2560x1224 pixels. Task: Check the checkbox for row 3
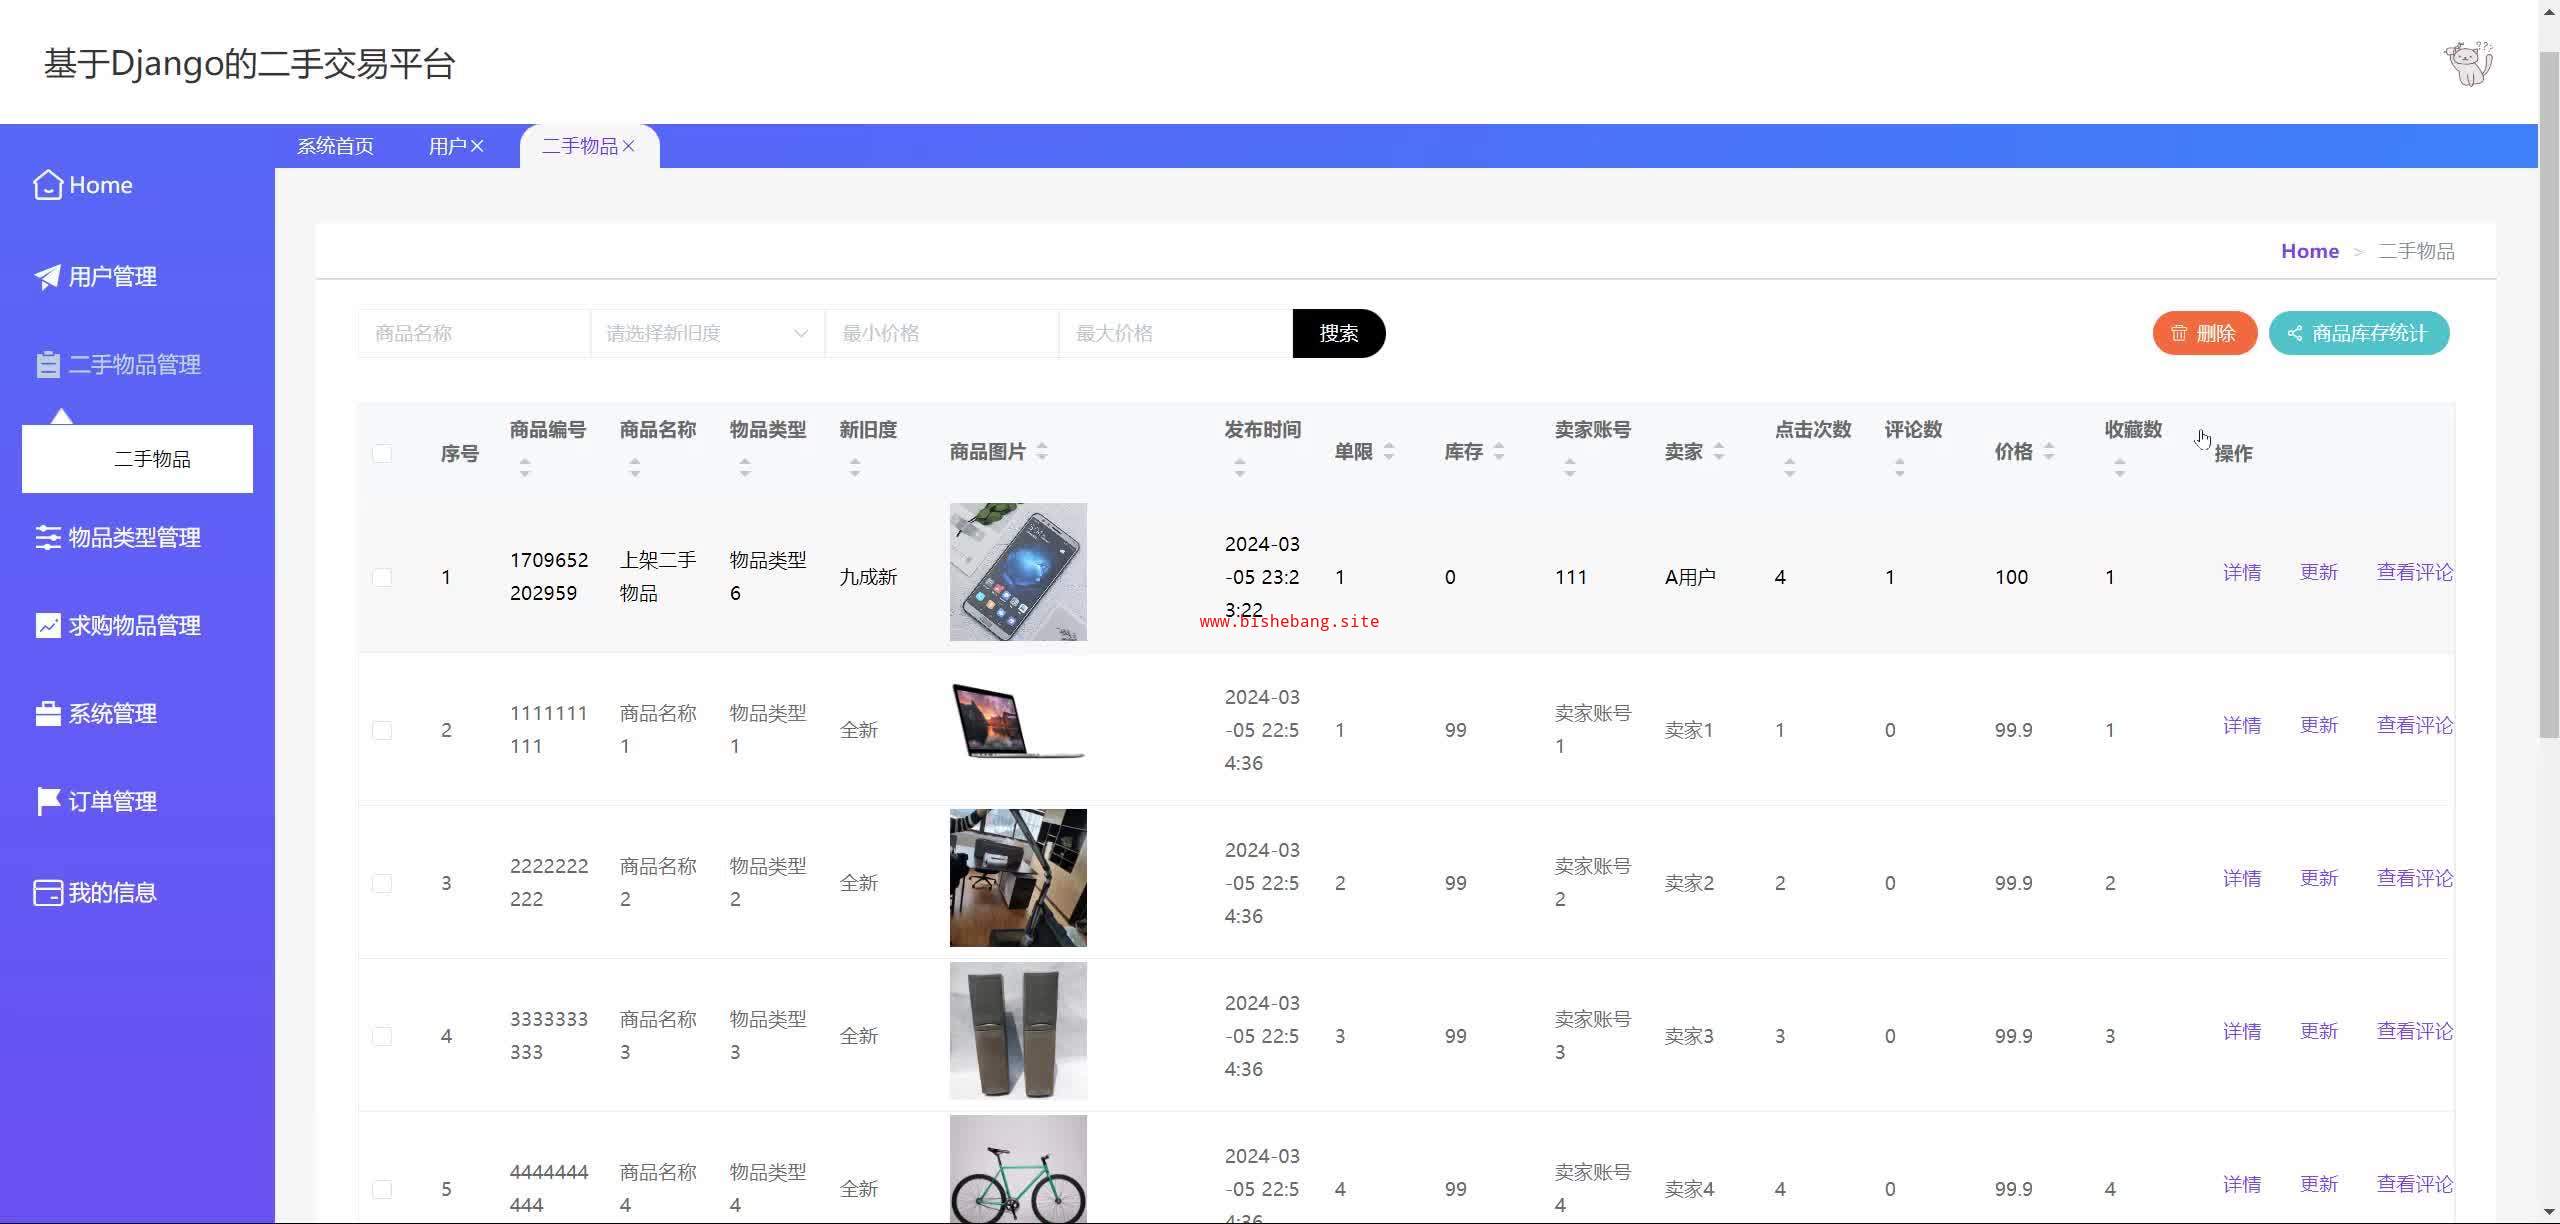pos(382,883)
